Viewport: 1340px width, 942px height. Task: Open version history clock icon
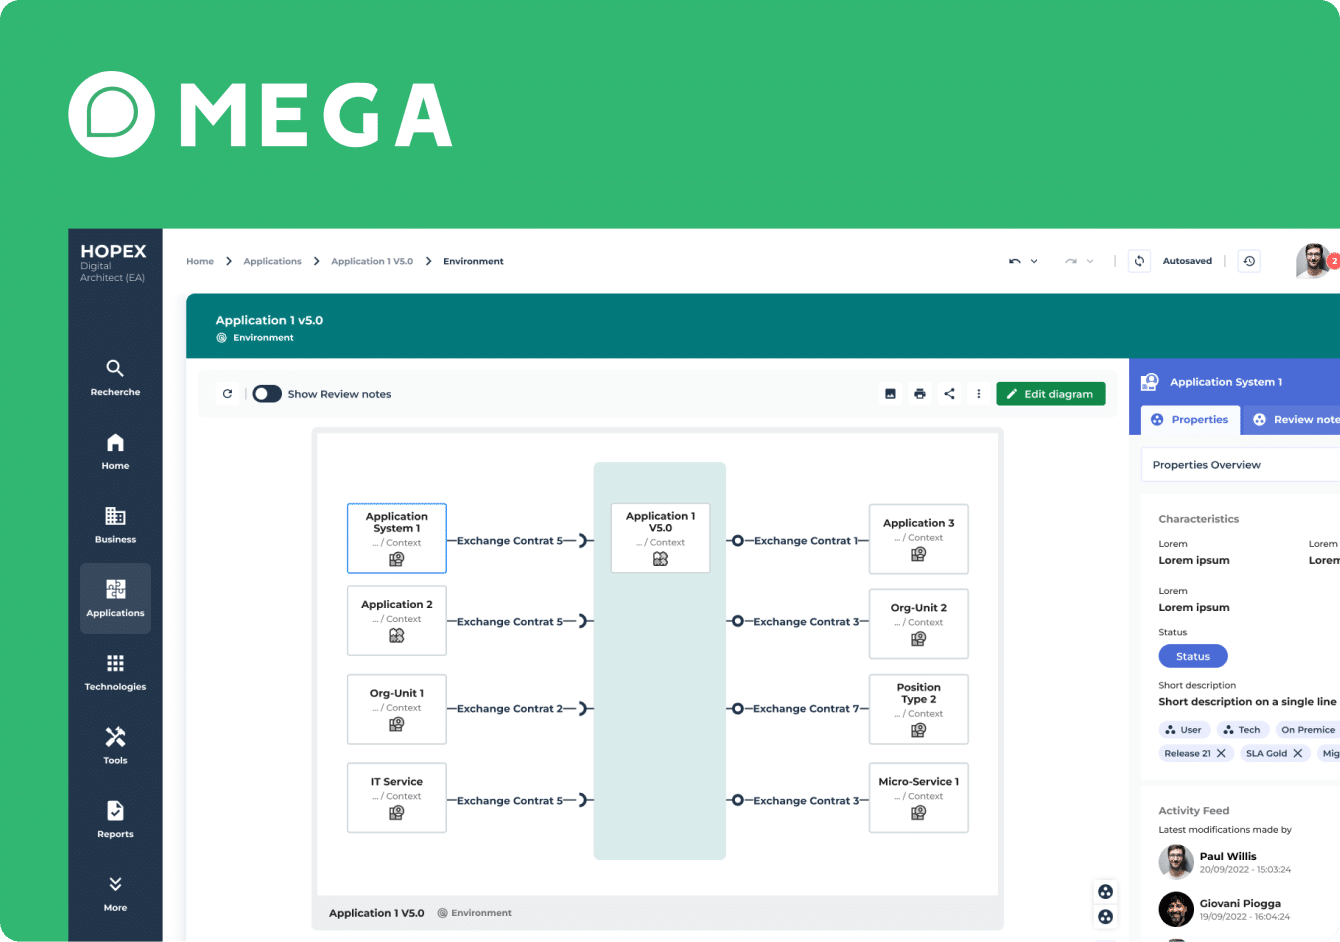click(1249, 261)
